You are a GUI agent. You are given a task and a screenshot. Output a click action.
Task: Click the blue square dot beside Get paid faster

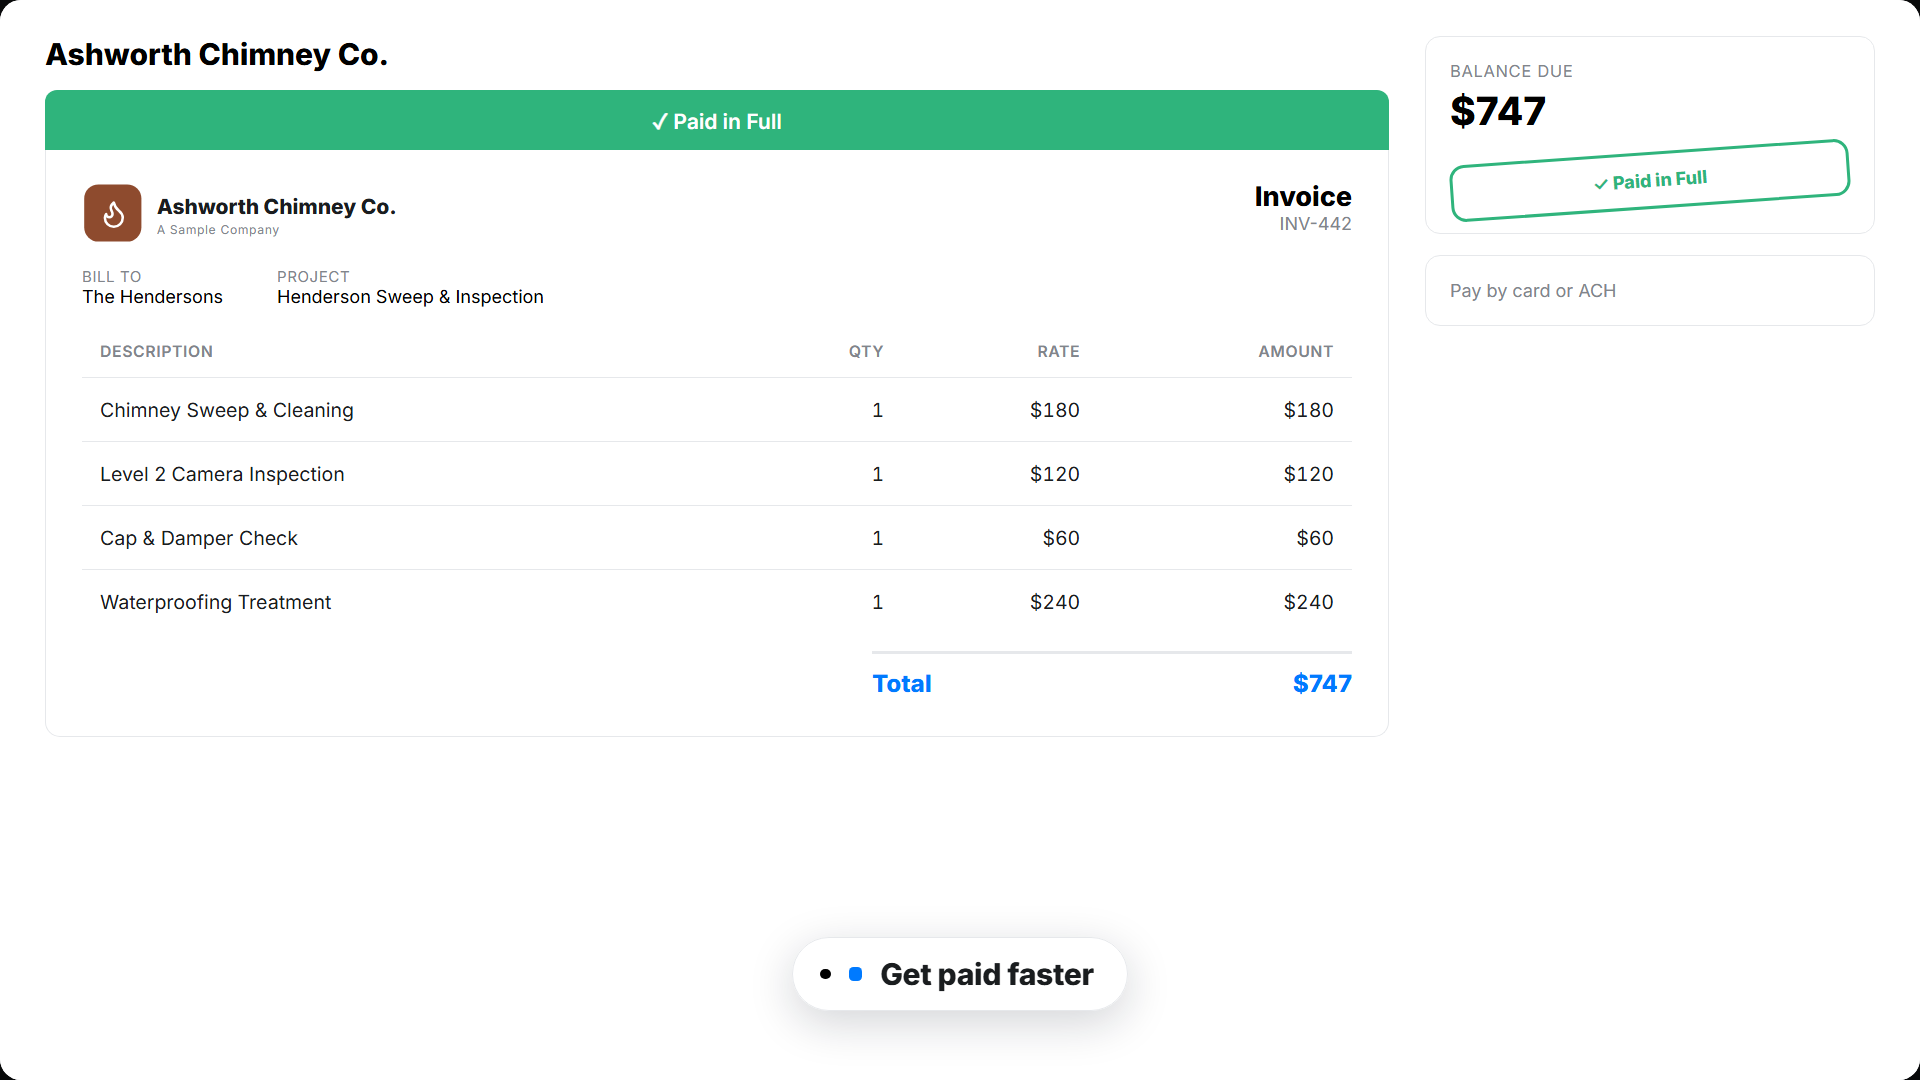point(856,974)
